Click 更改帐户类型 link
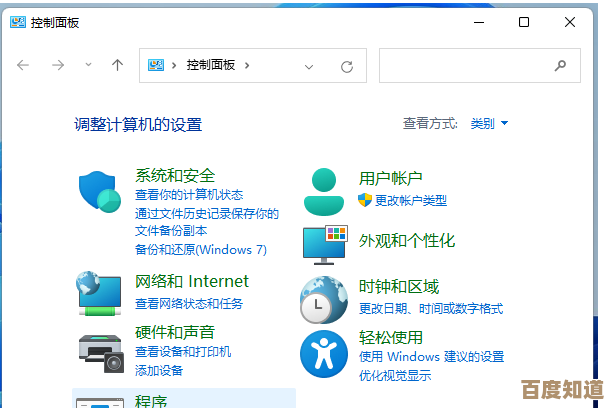The height and width of the screenshot is (408, 609). [x=410, y=201]
